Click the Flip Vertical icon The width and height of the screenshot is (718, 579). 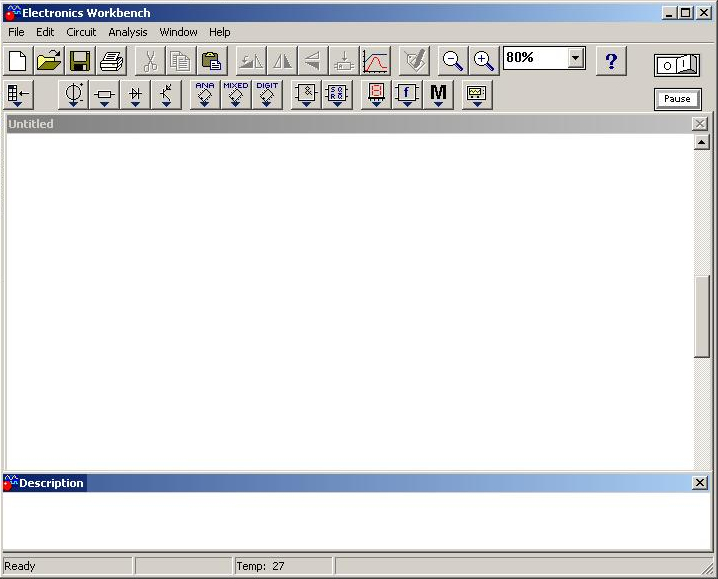[x=313, y=61]
